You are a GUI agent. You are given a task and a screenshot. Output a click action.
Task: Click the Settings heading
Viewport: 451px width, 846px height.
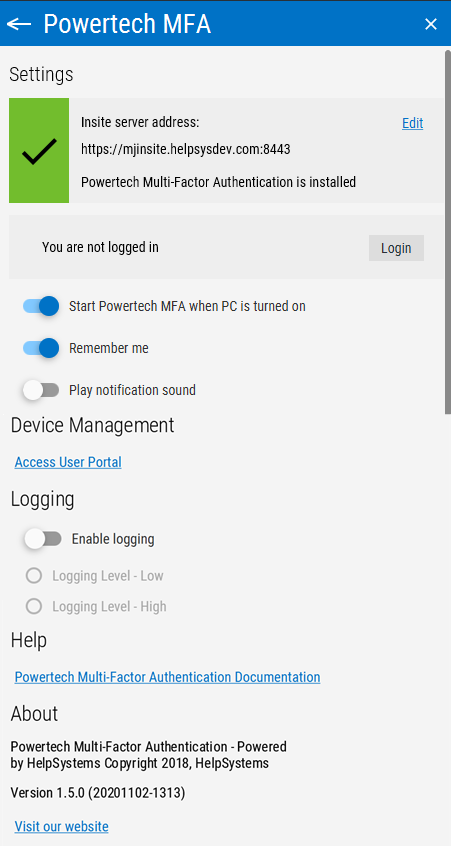pos(41,74)
